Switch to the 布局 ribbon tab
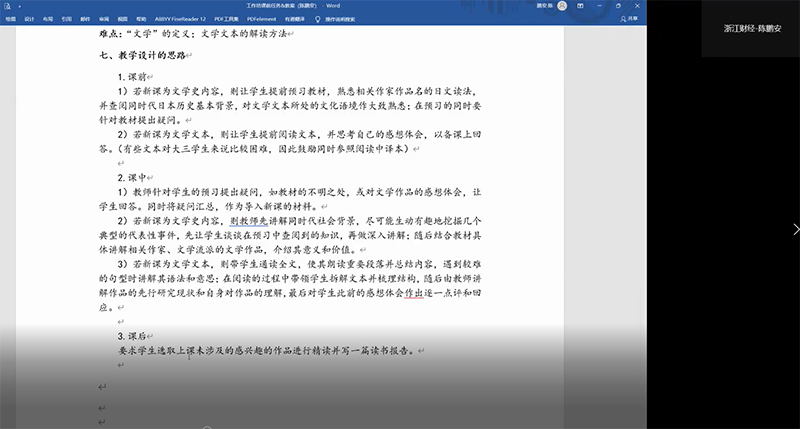The width and height of the screenshot is (800, 429). [x=47, y=18]
